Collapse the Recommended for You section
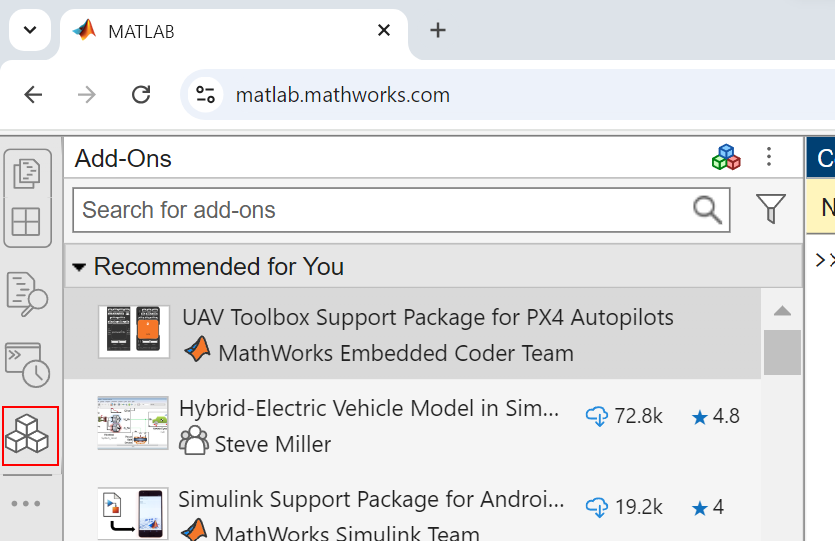The height and width of the screenshot is (541, 835). pos(80,267)
